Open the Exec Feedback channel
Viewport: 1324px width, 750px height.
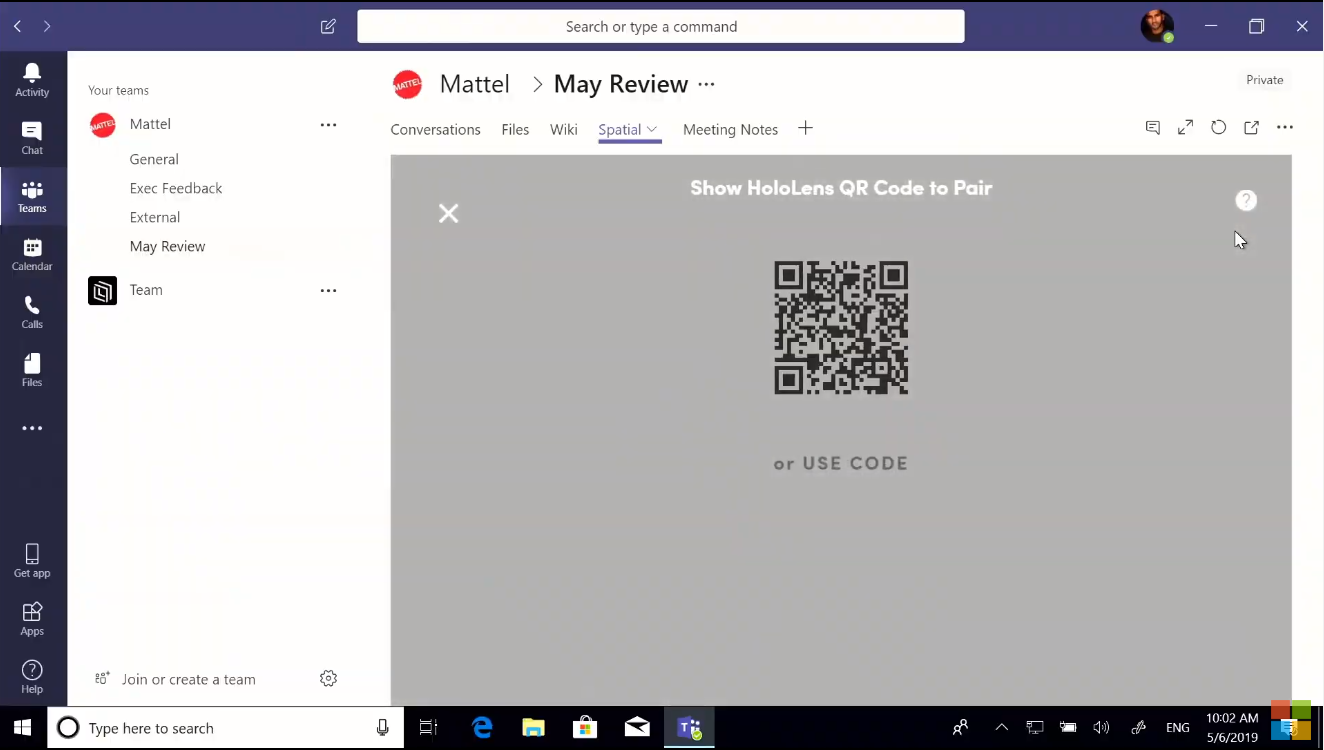coord(176,188)
